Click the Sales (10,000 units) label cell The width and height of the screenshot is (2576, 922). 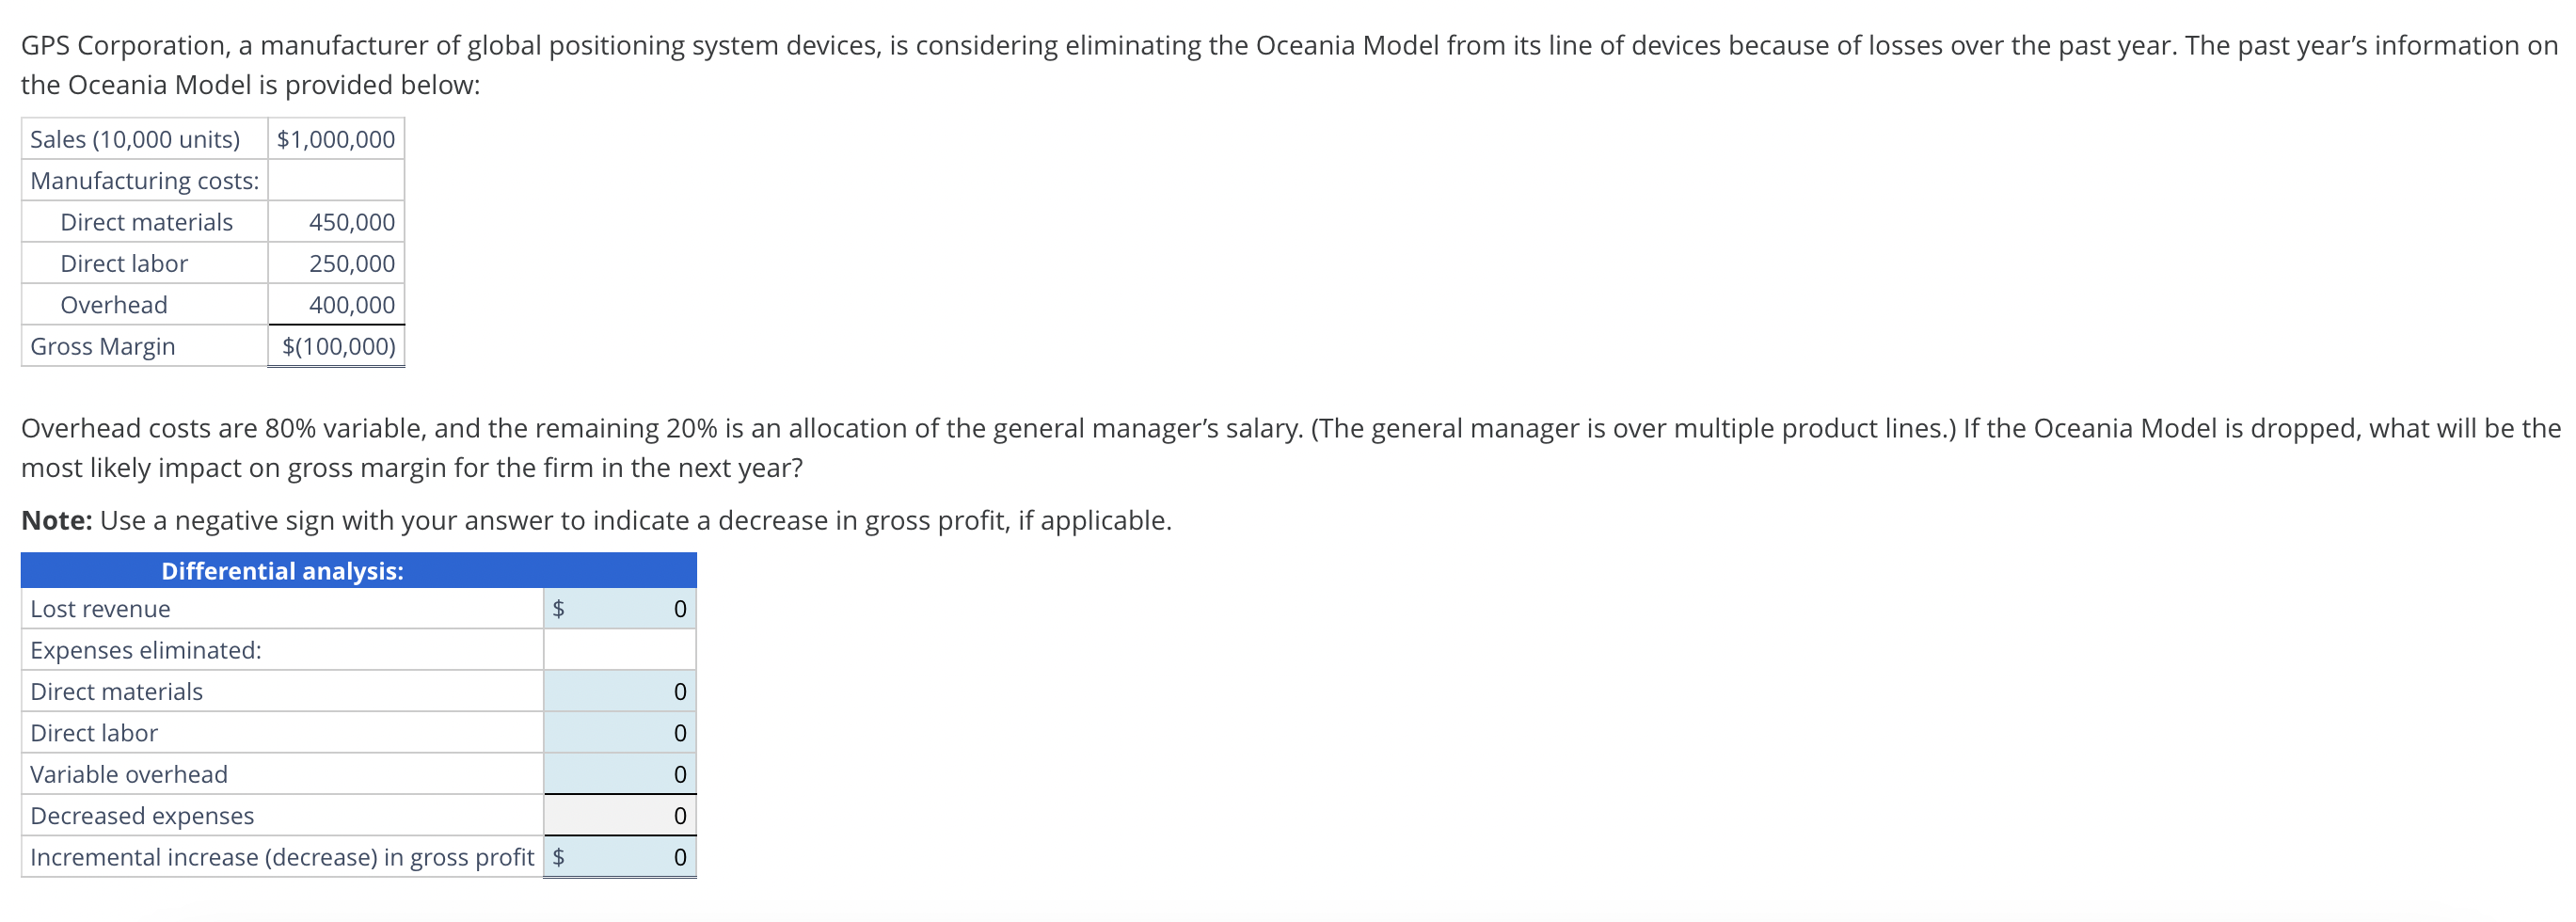pos(135,139)
